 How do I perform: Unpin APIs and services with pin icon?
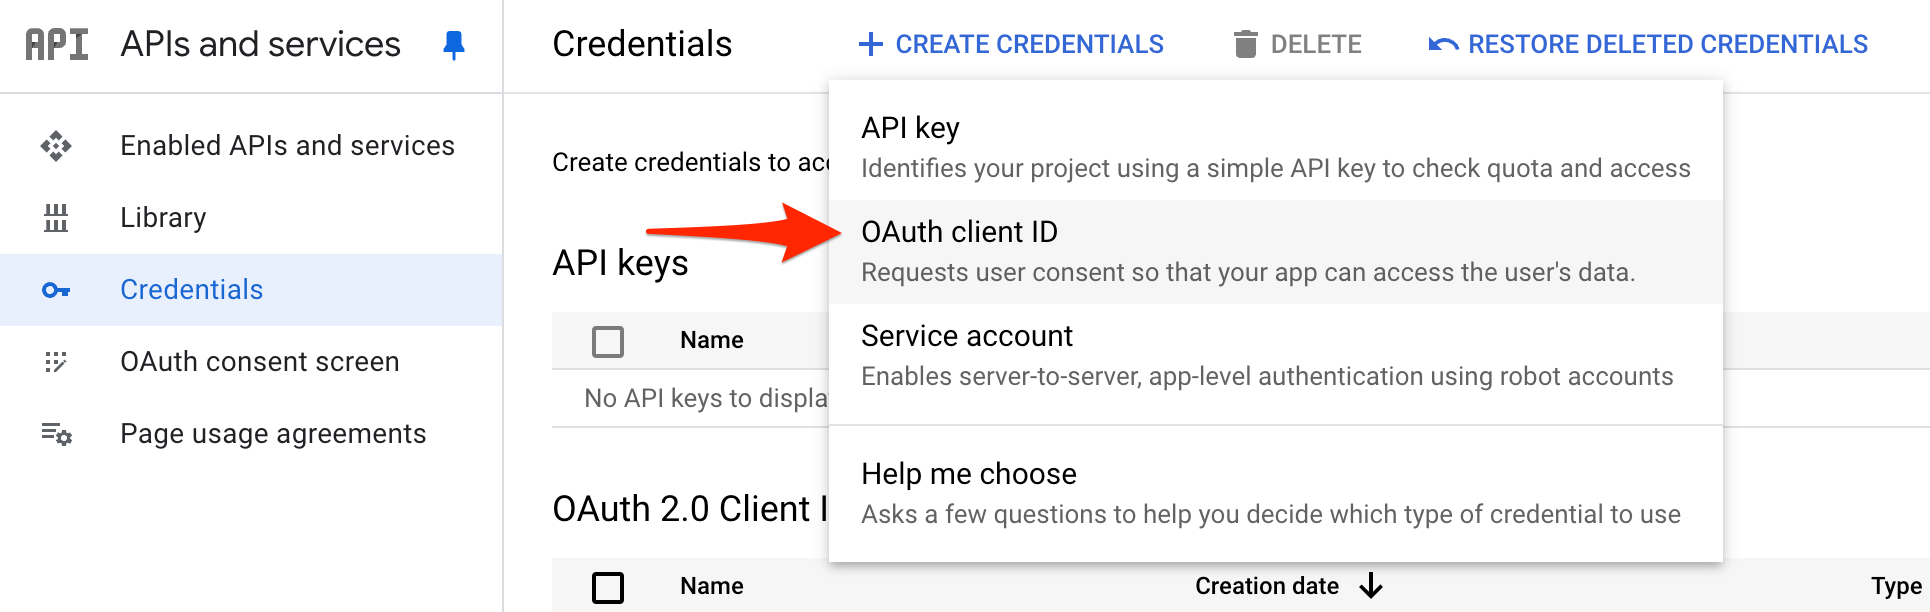tap(454, 45)
